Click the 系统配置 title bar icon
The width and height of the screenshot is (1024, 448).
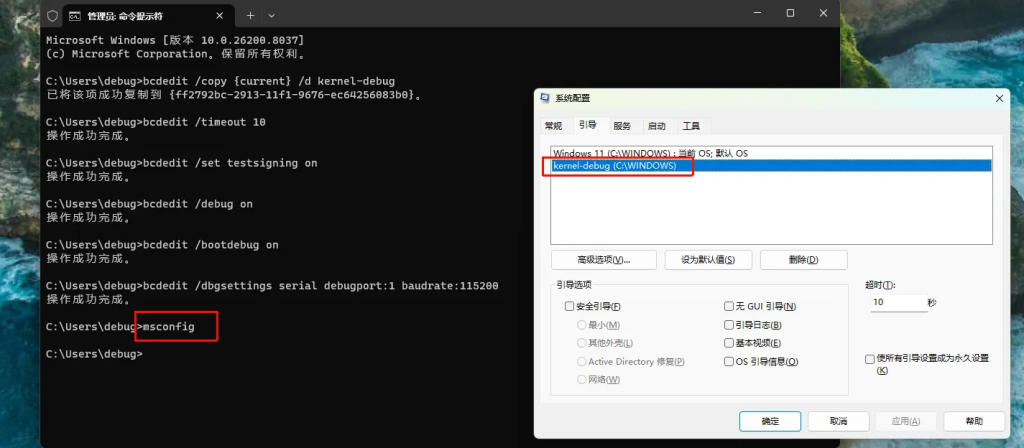[x=545, y=98]
